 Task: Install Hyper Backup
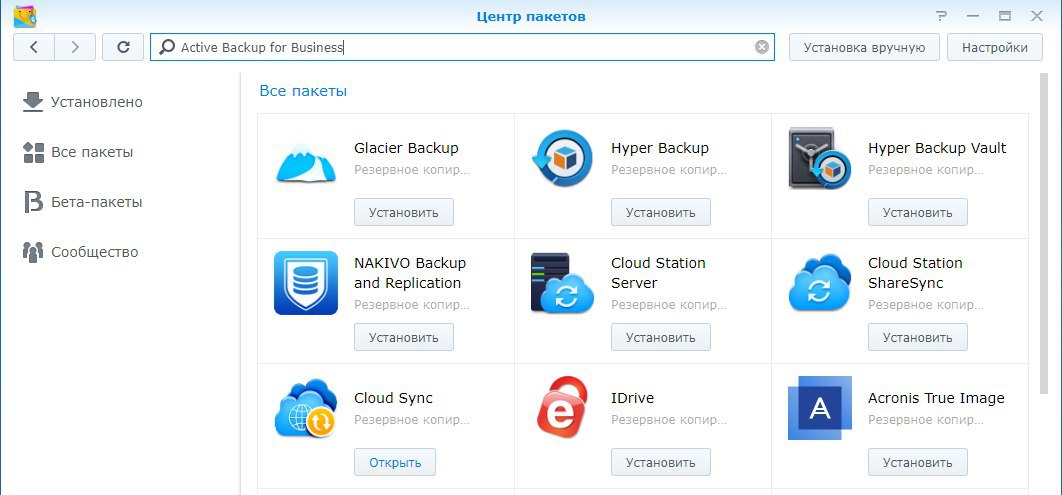tap(660, 212)
